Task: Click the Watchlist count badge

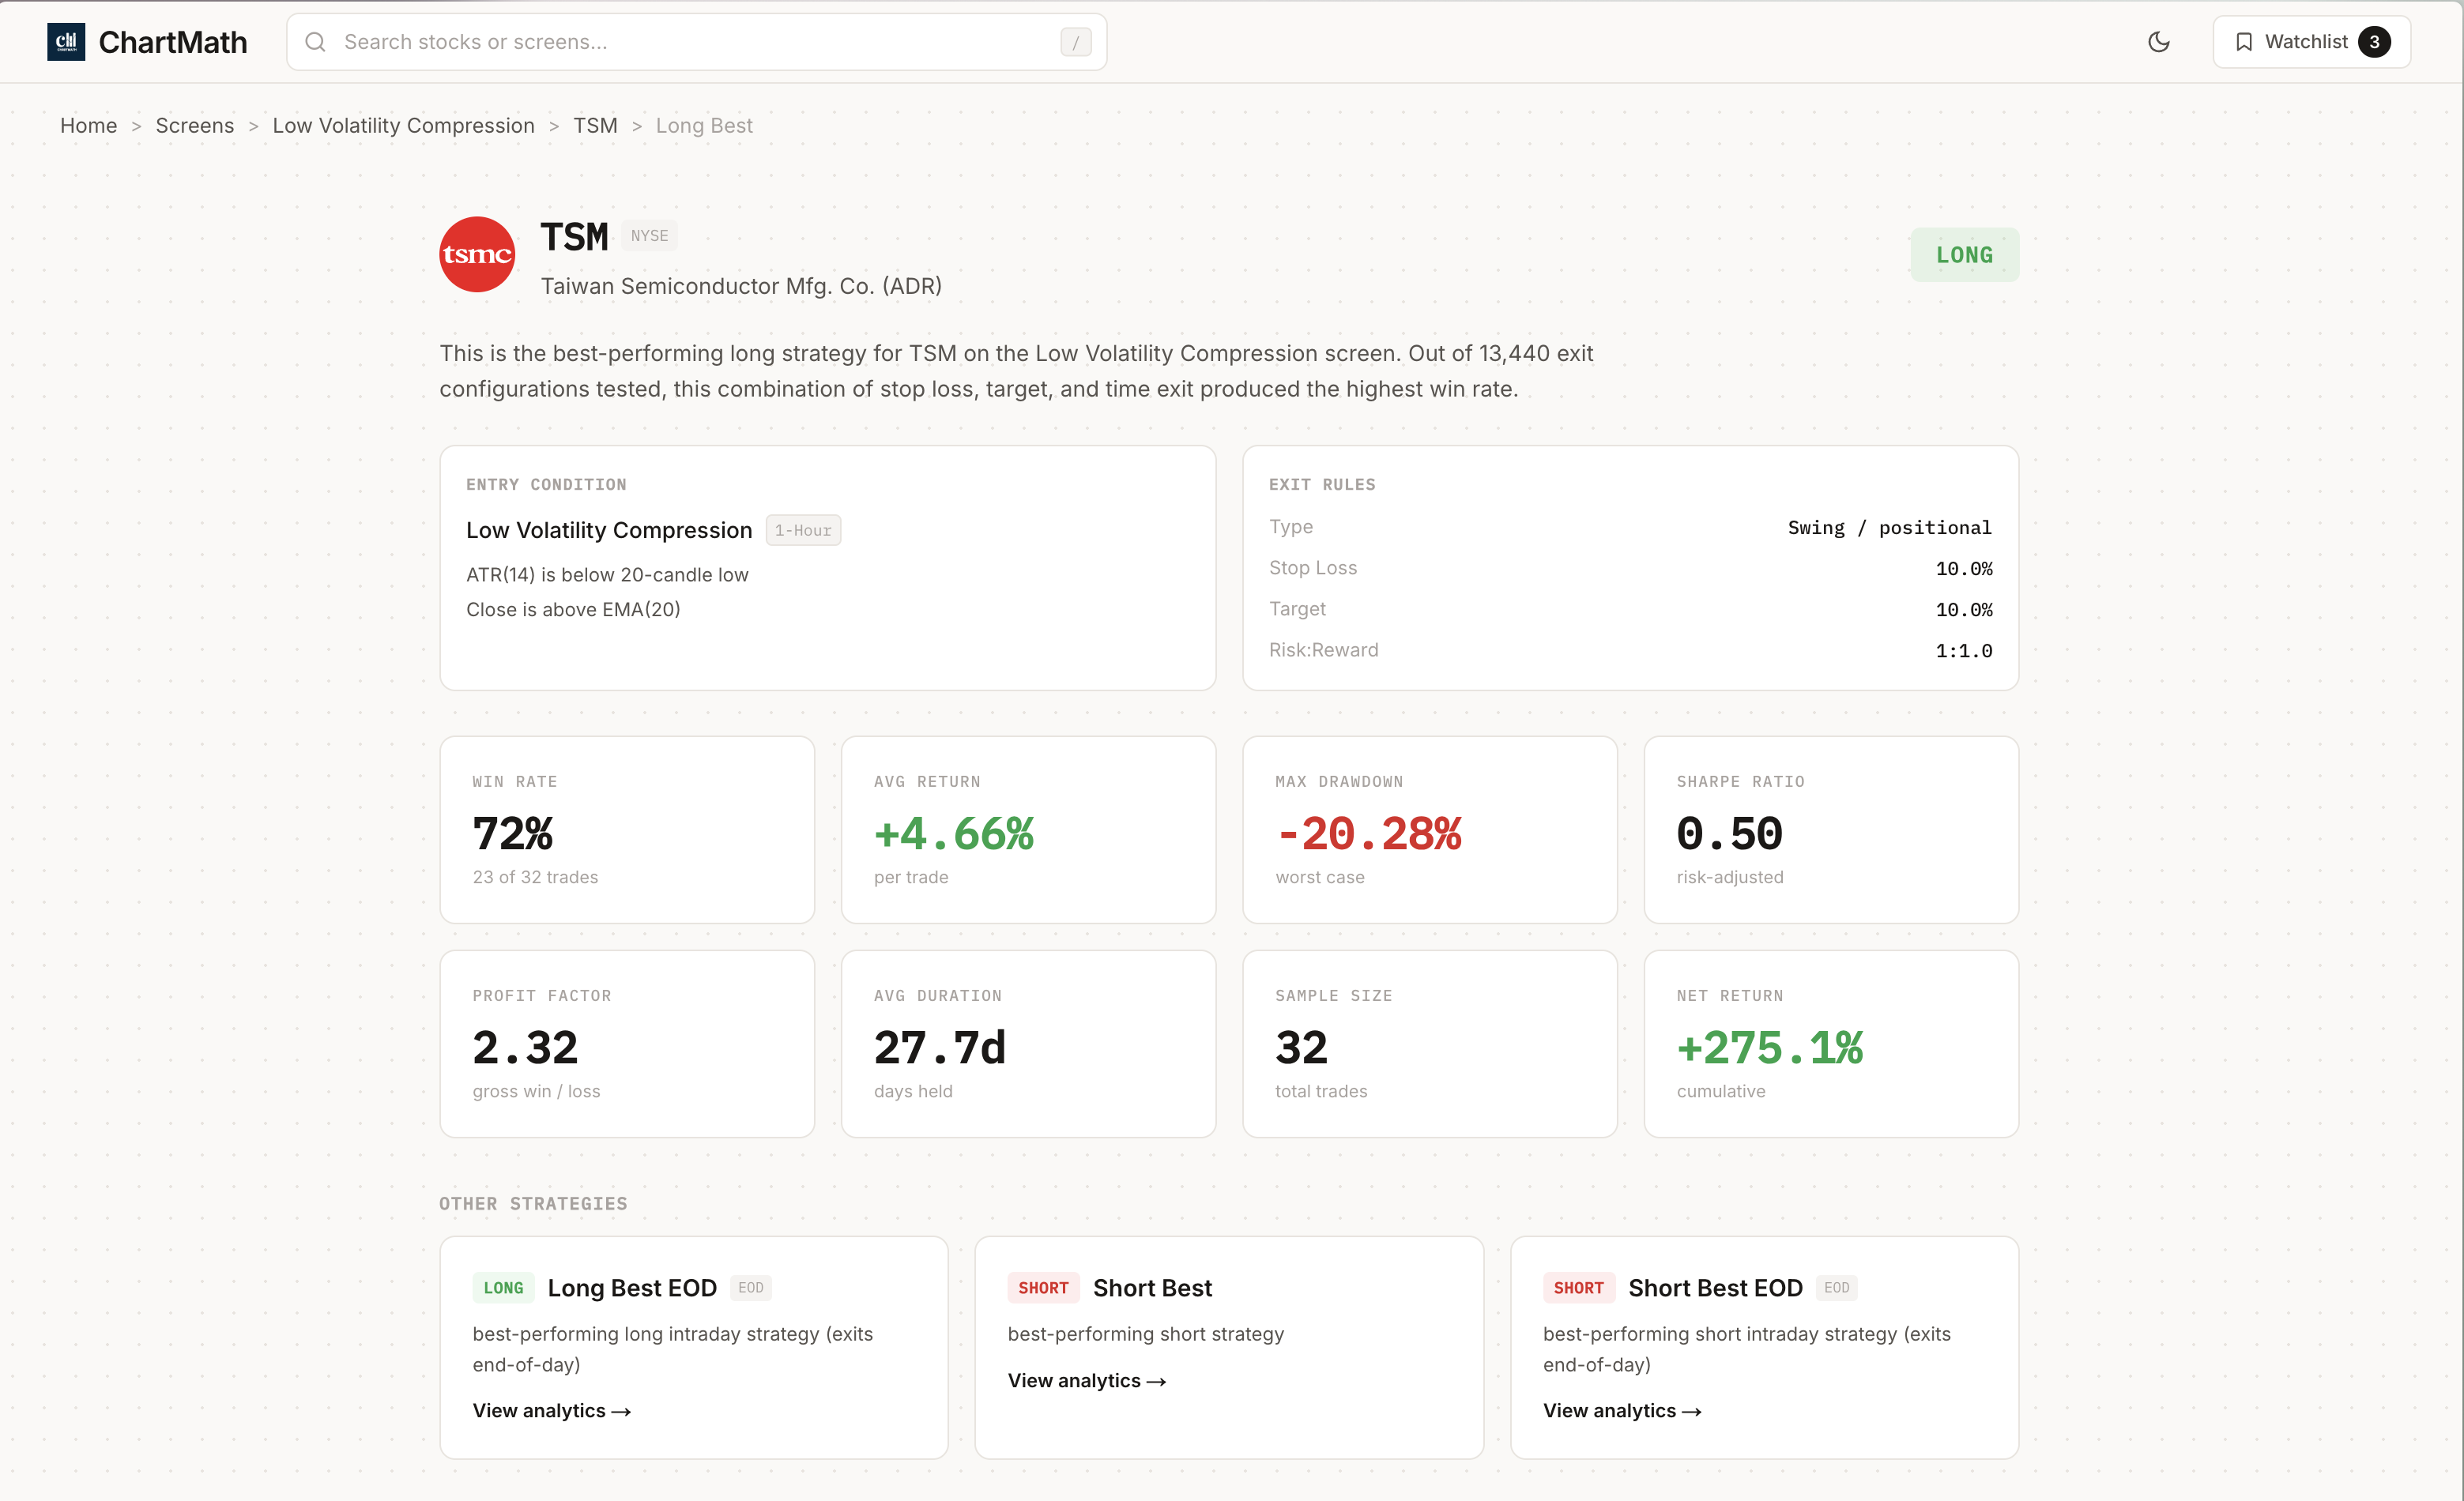Action: (x=2373, y=42)
